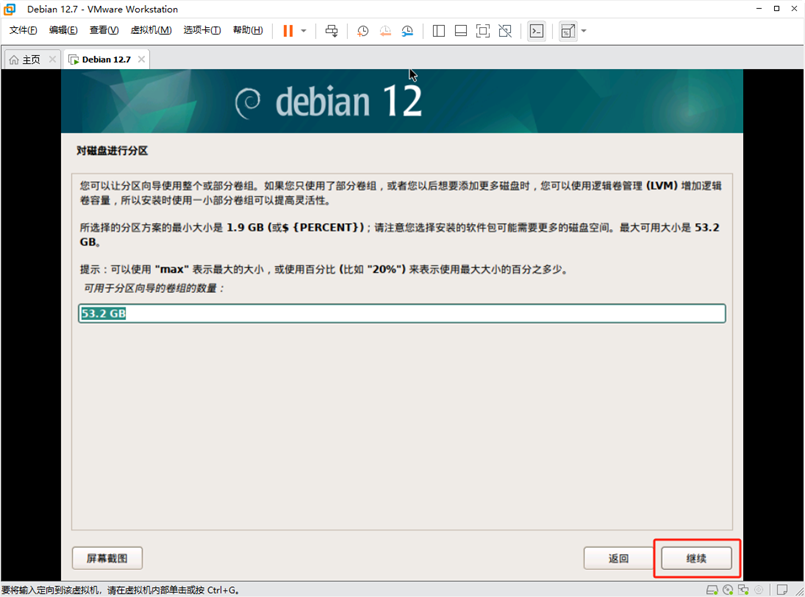Open the message log icon in status bar
The height and width of the screenshot is (597, 805).
coord(782,590)
